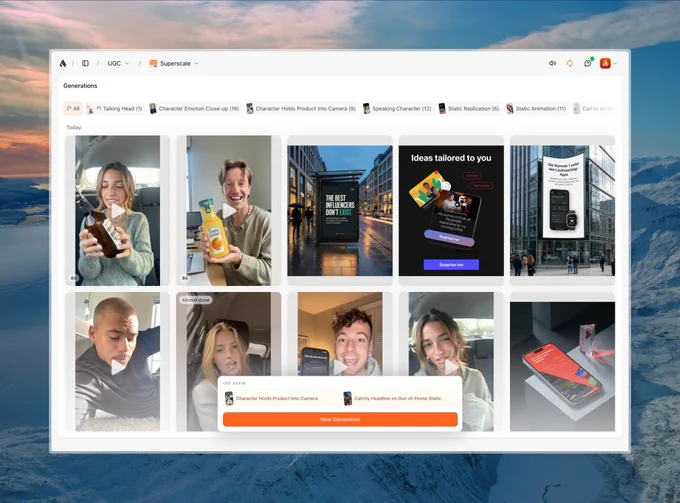Click the orange refresh credits icon
This screenshot has width=680, height=503.
pos(570,63)
